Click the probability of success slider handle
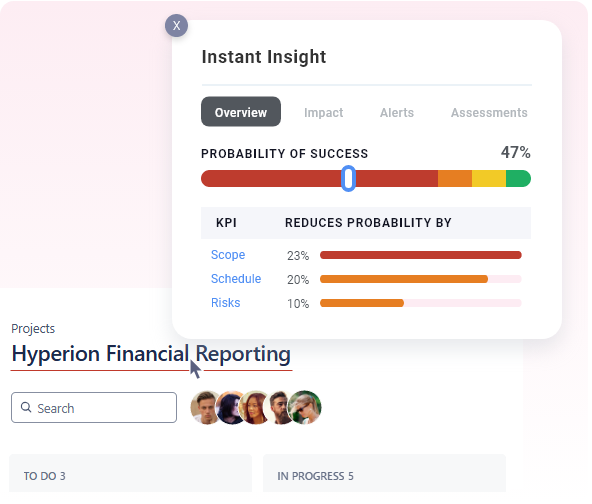Screen dimensions: 592x504 pyautogui.click(x=348, y=178)
